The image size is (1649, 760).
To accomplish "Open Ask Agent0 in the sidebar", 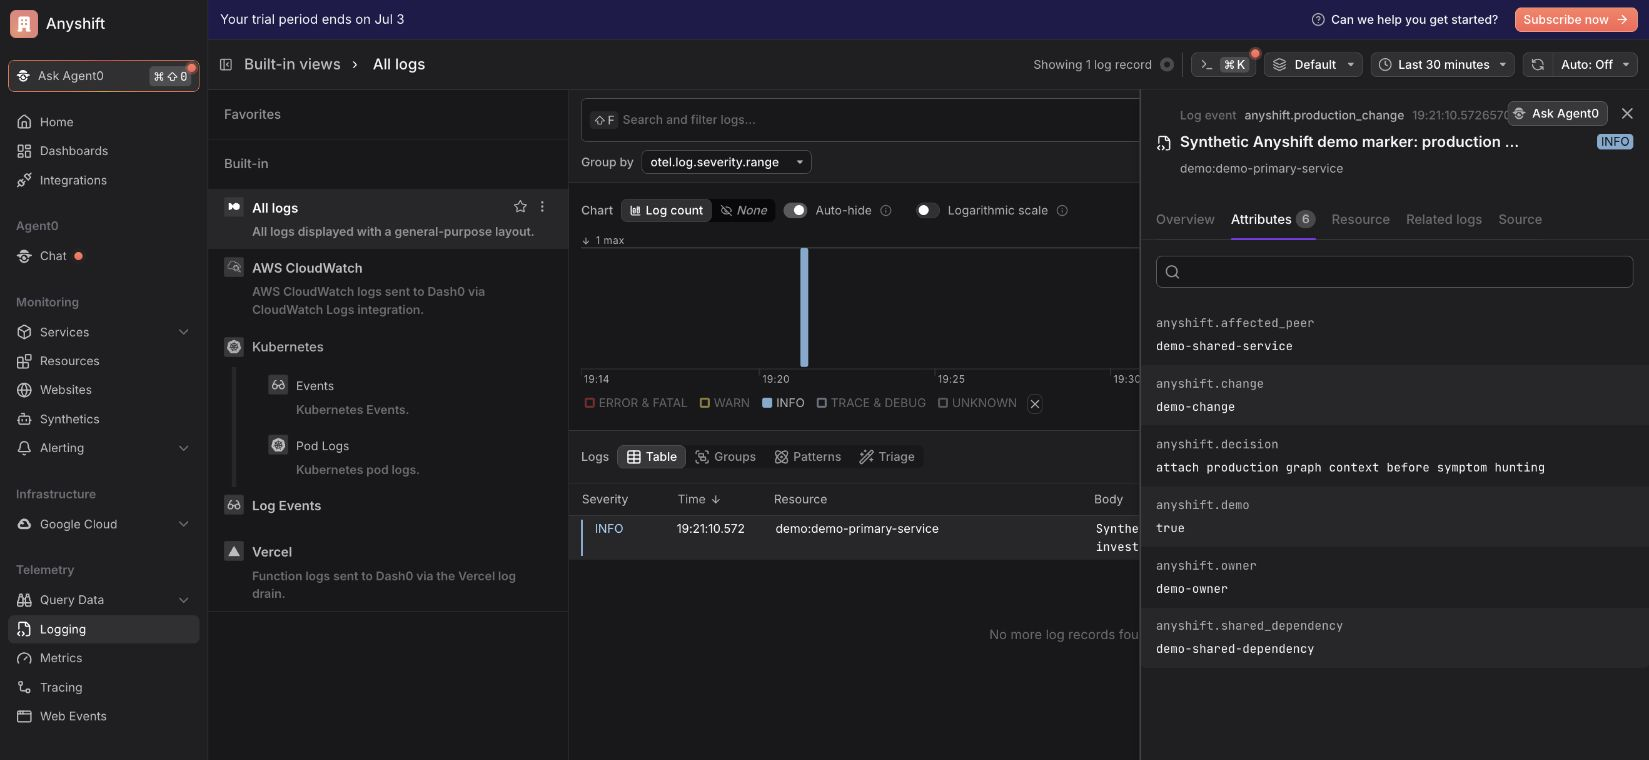I will [104, 76].
